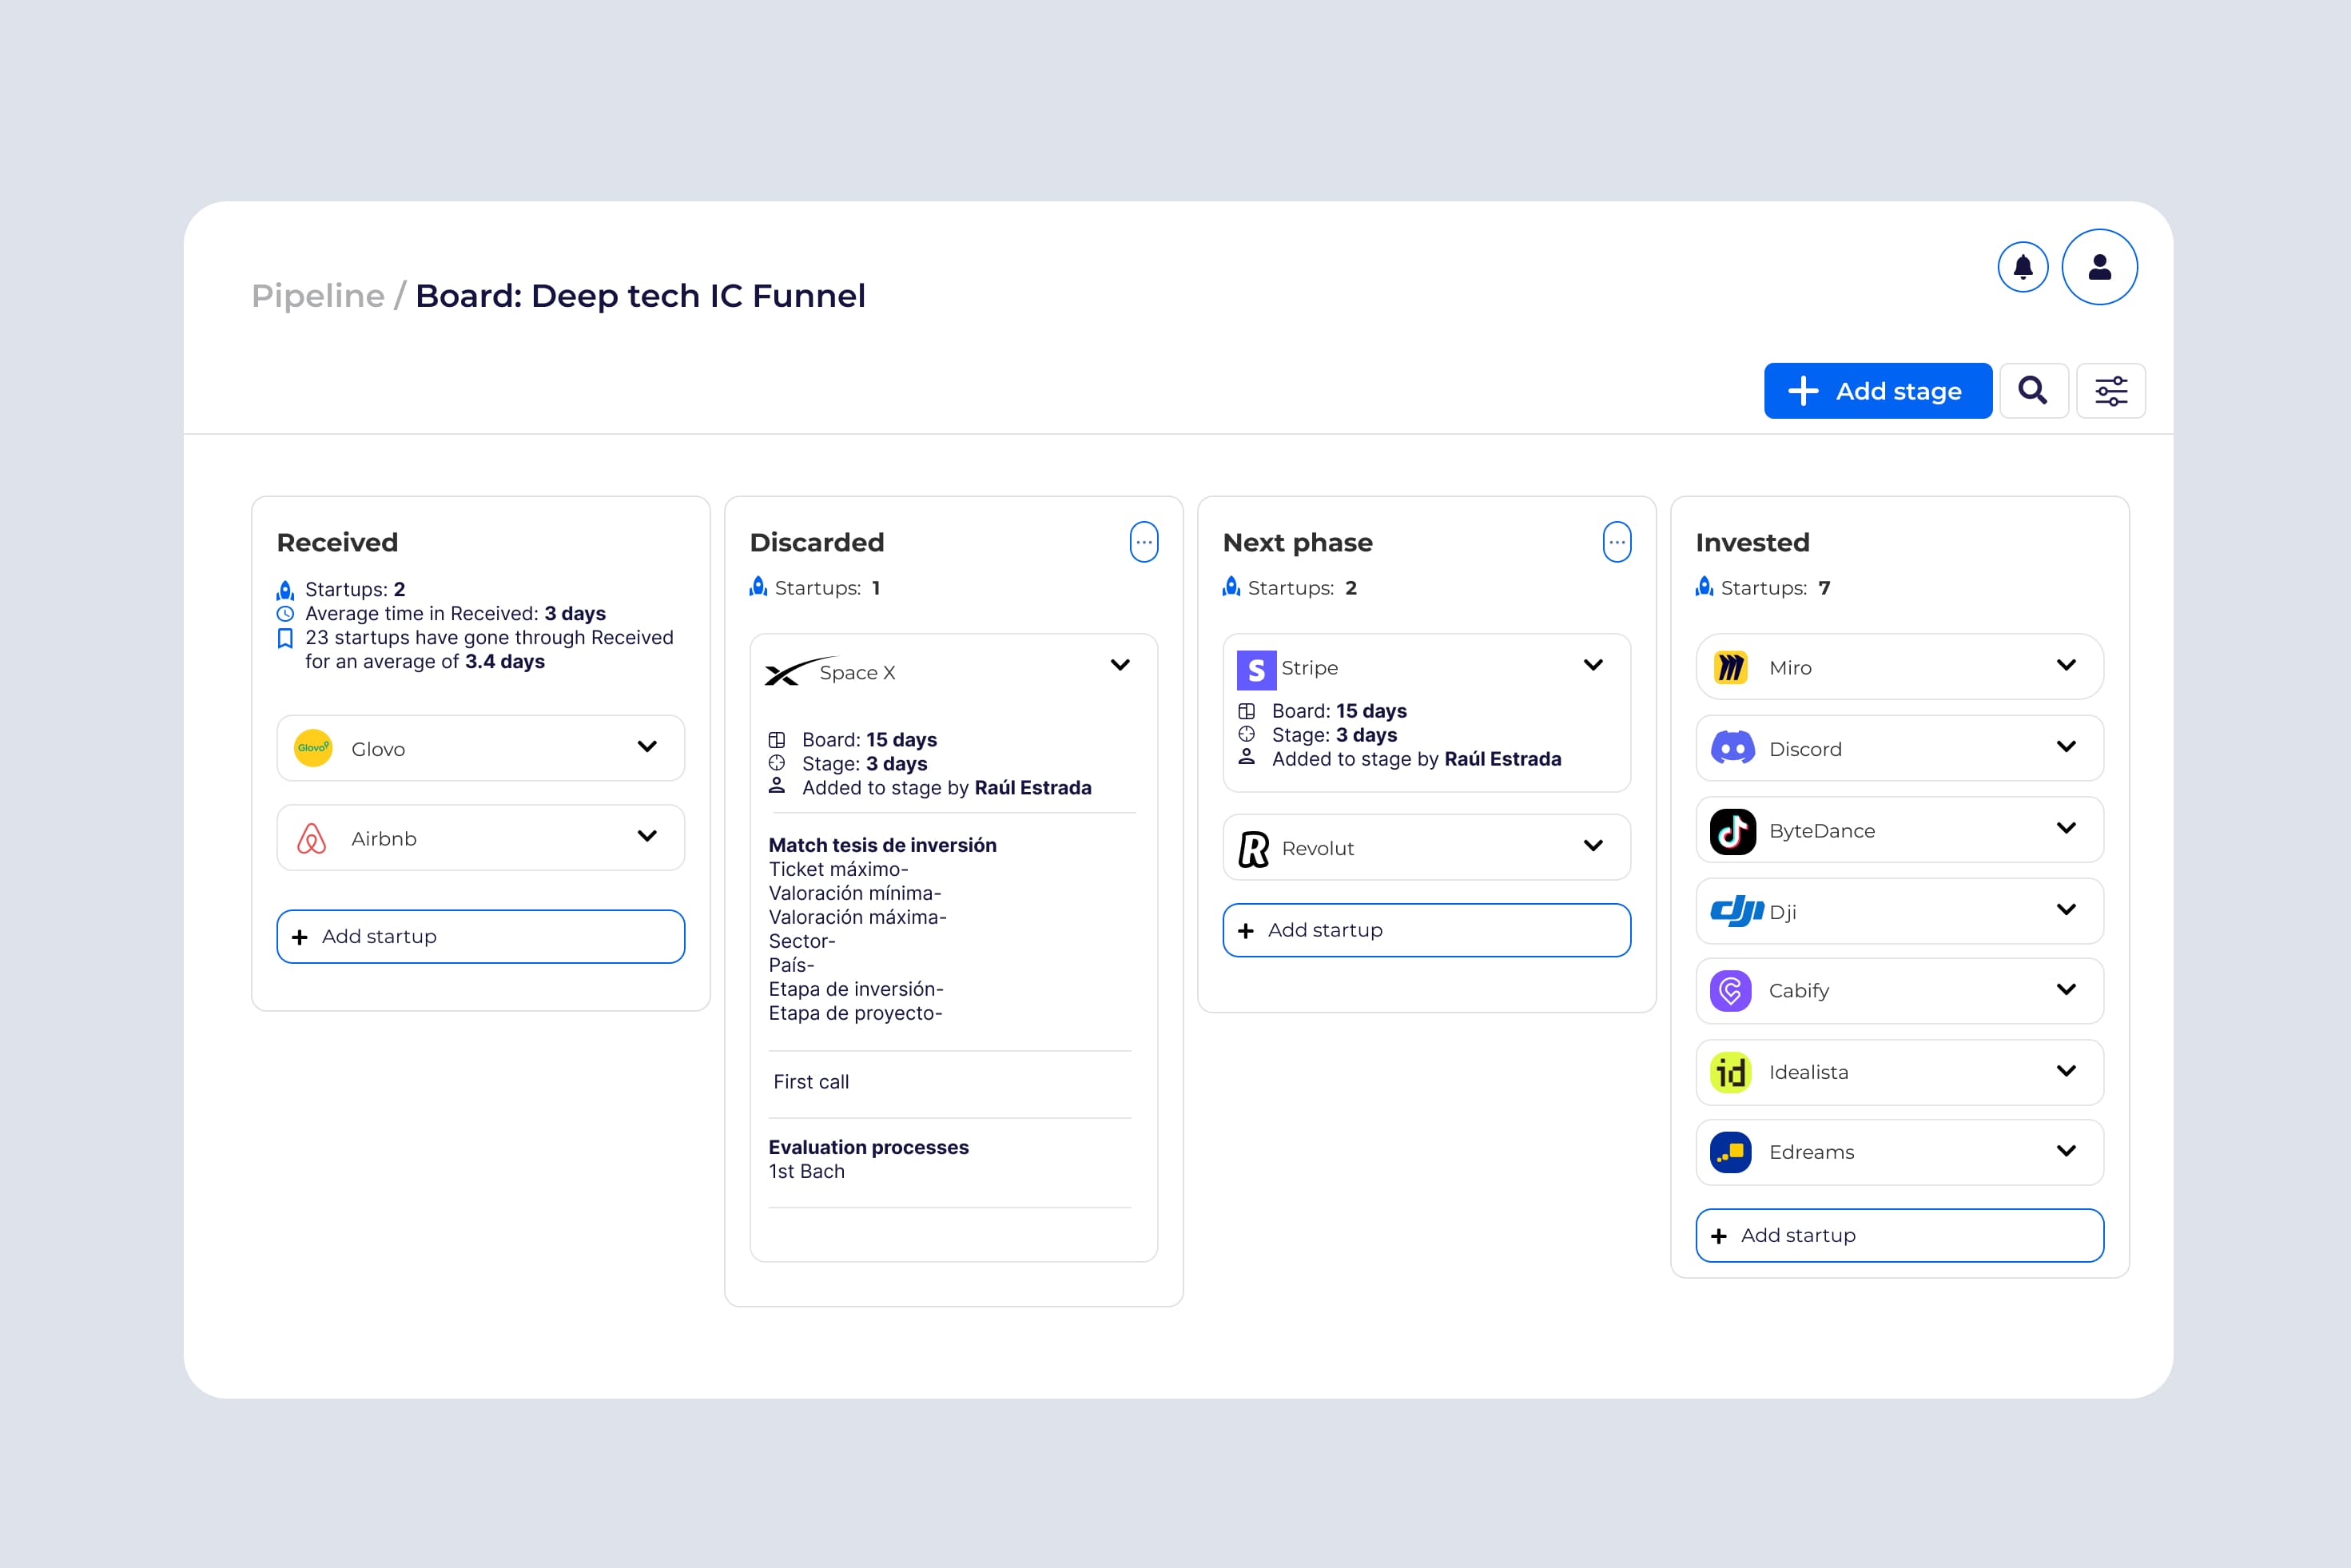Click the ByteDance logo icon
The width and height of the screenshot is (2351, 1568).
pos(1732,830)
